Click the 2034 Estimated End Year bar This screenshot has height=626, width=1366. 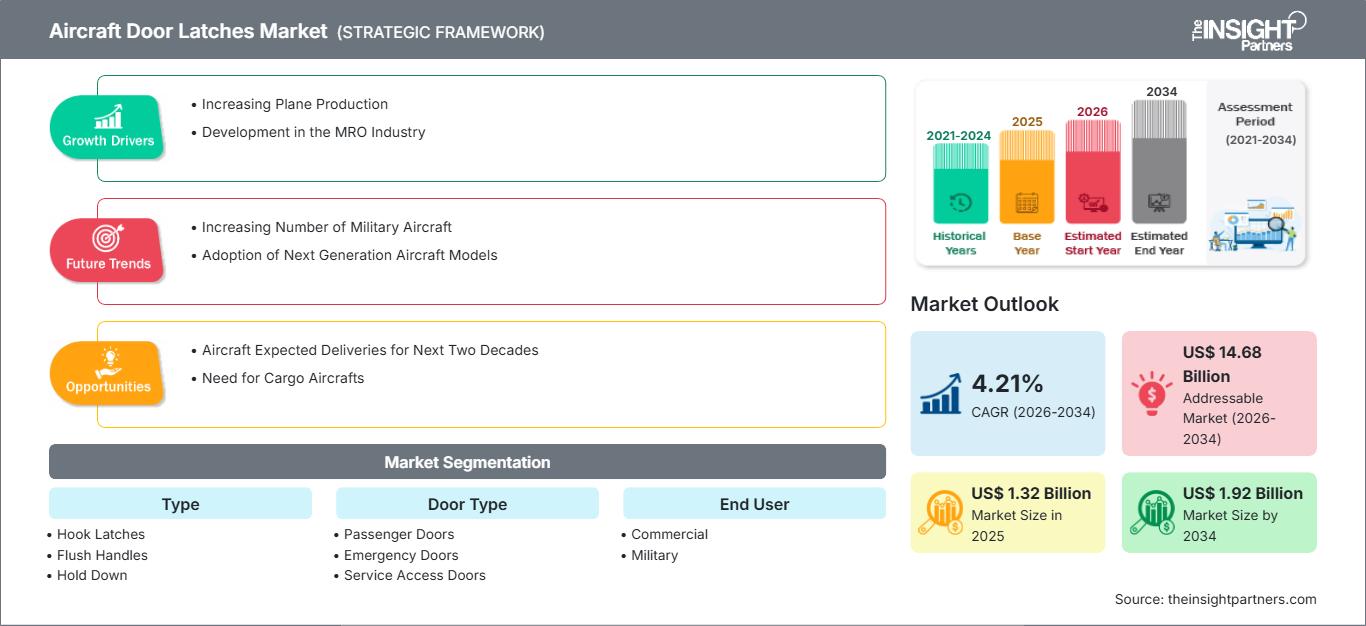(1159, 160)
